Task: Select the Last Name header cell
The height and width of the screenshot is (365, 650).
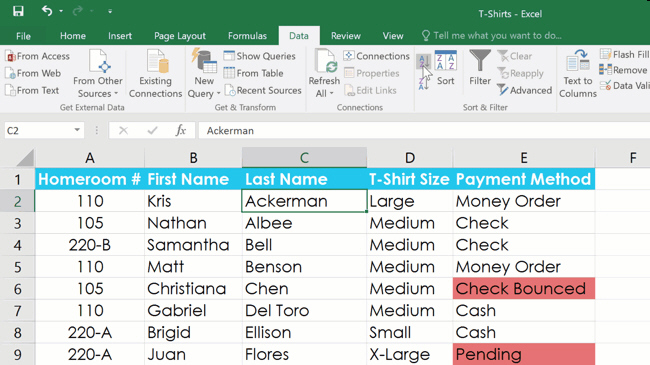Action: click(x=304, y=179)
